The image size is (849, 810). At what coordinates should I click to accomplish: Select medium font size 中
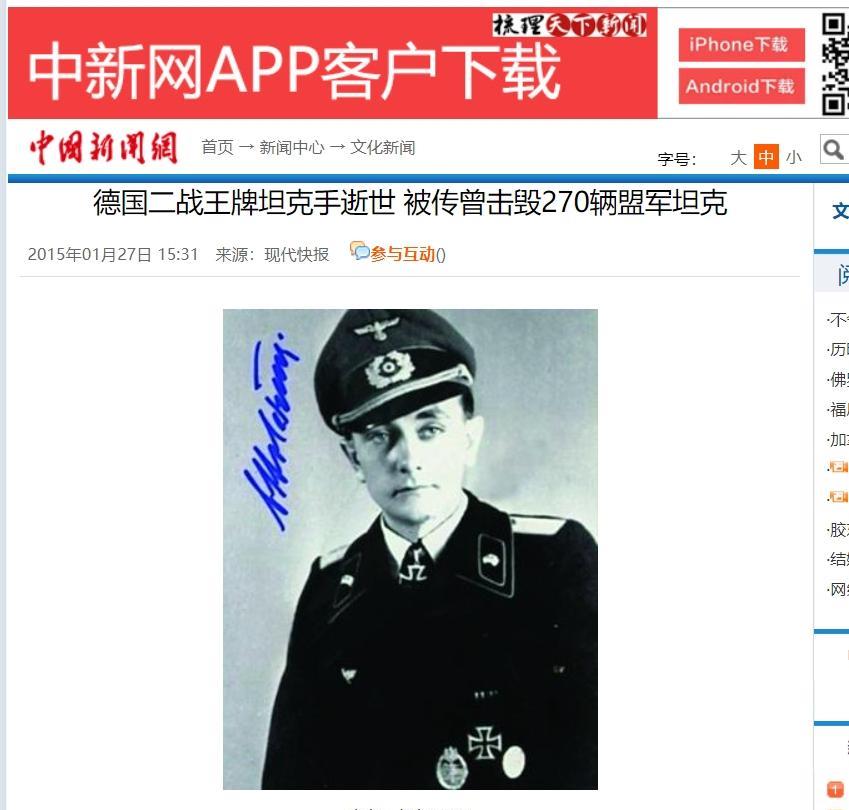click(766, 157)
